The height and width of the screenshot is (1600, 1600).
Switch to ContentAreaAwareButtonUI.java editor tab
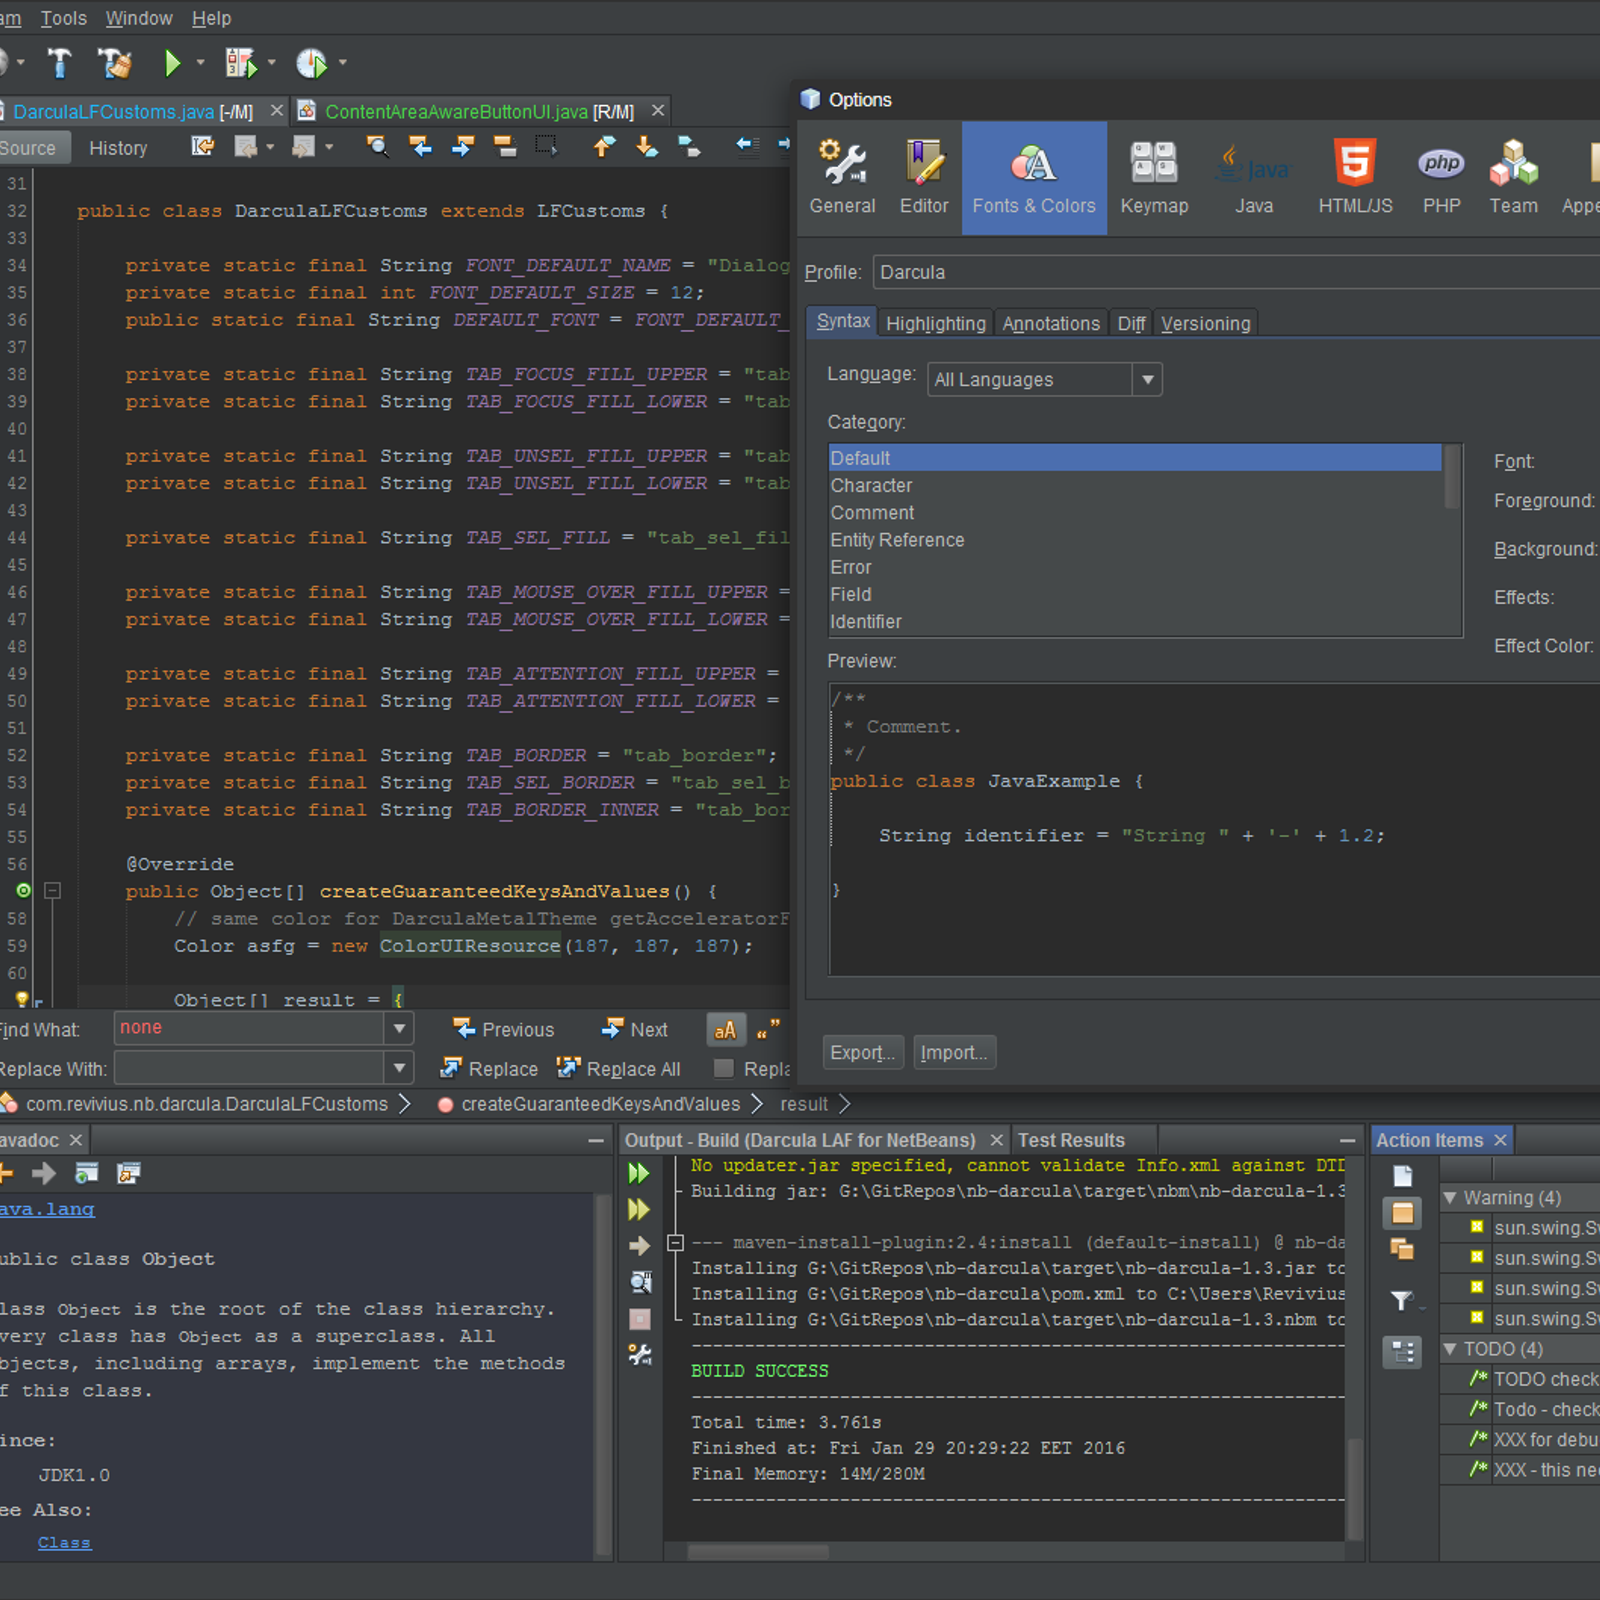(x=480, y=111)
